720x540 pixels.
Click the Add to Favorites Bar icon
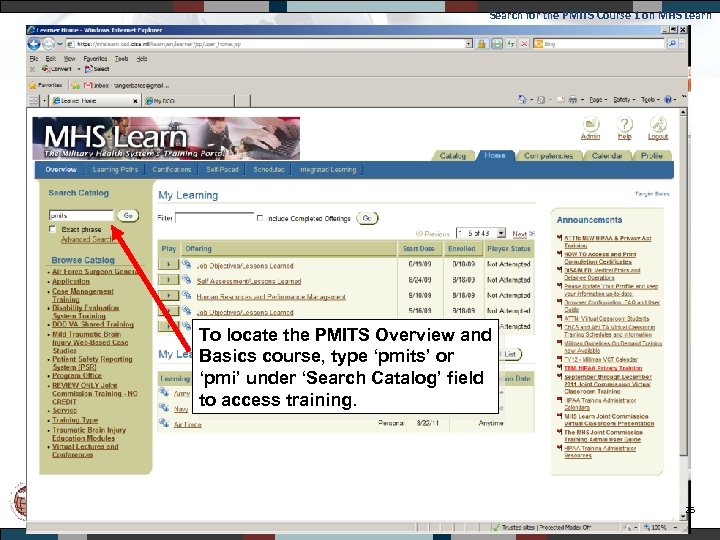pyautogui.click(x=76, y=85)
